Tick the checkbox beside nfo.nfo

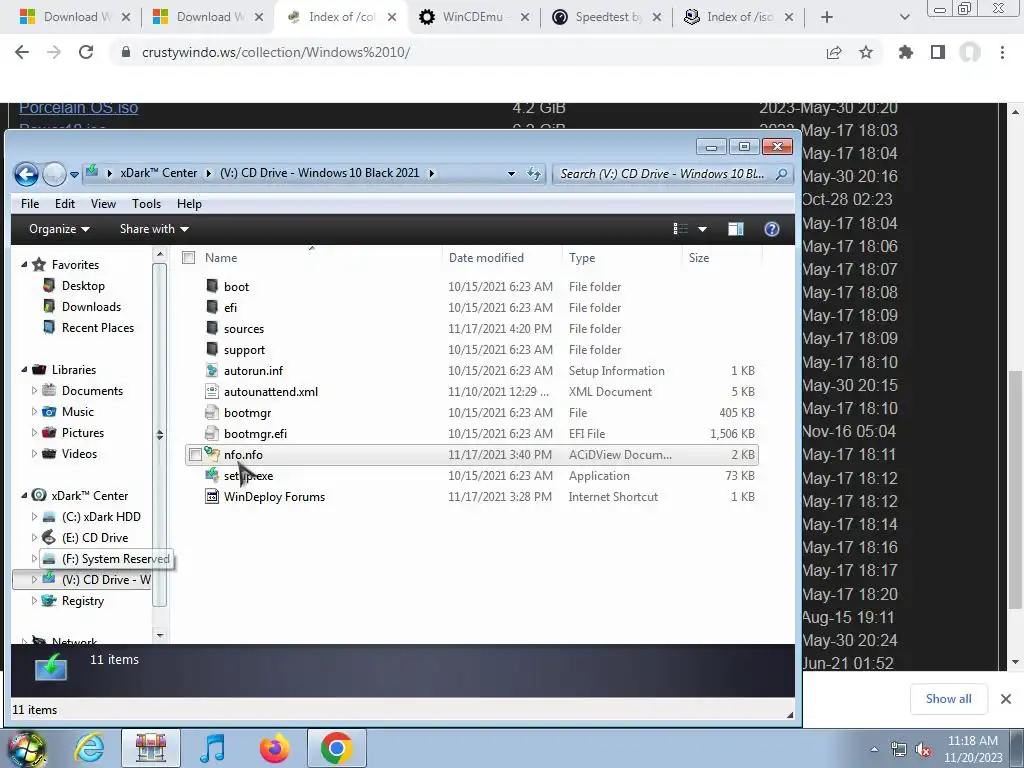coord(195,455)
